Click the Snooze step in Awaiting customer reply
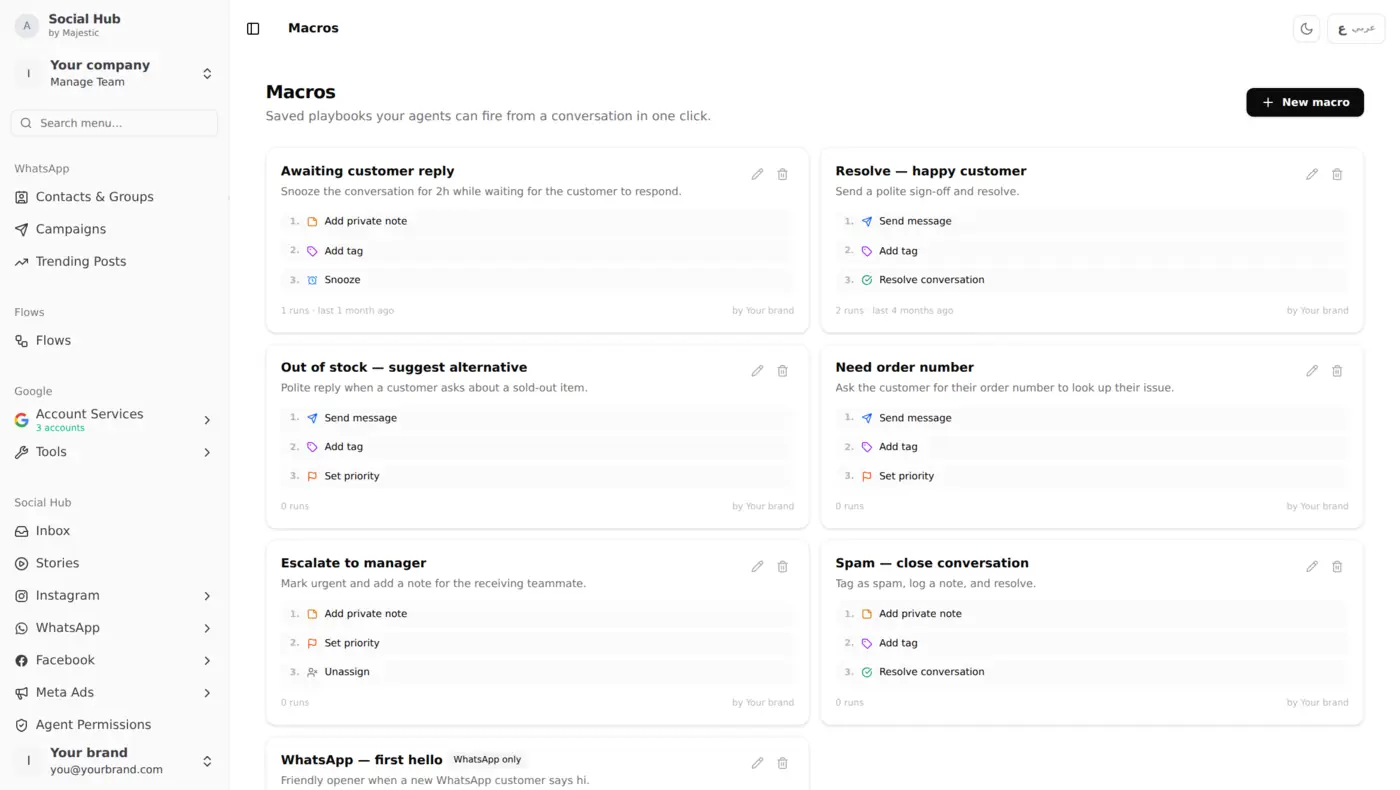The image size is (1400, 790). (x=538, y=280)
